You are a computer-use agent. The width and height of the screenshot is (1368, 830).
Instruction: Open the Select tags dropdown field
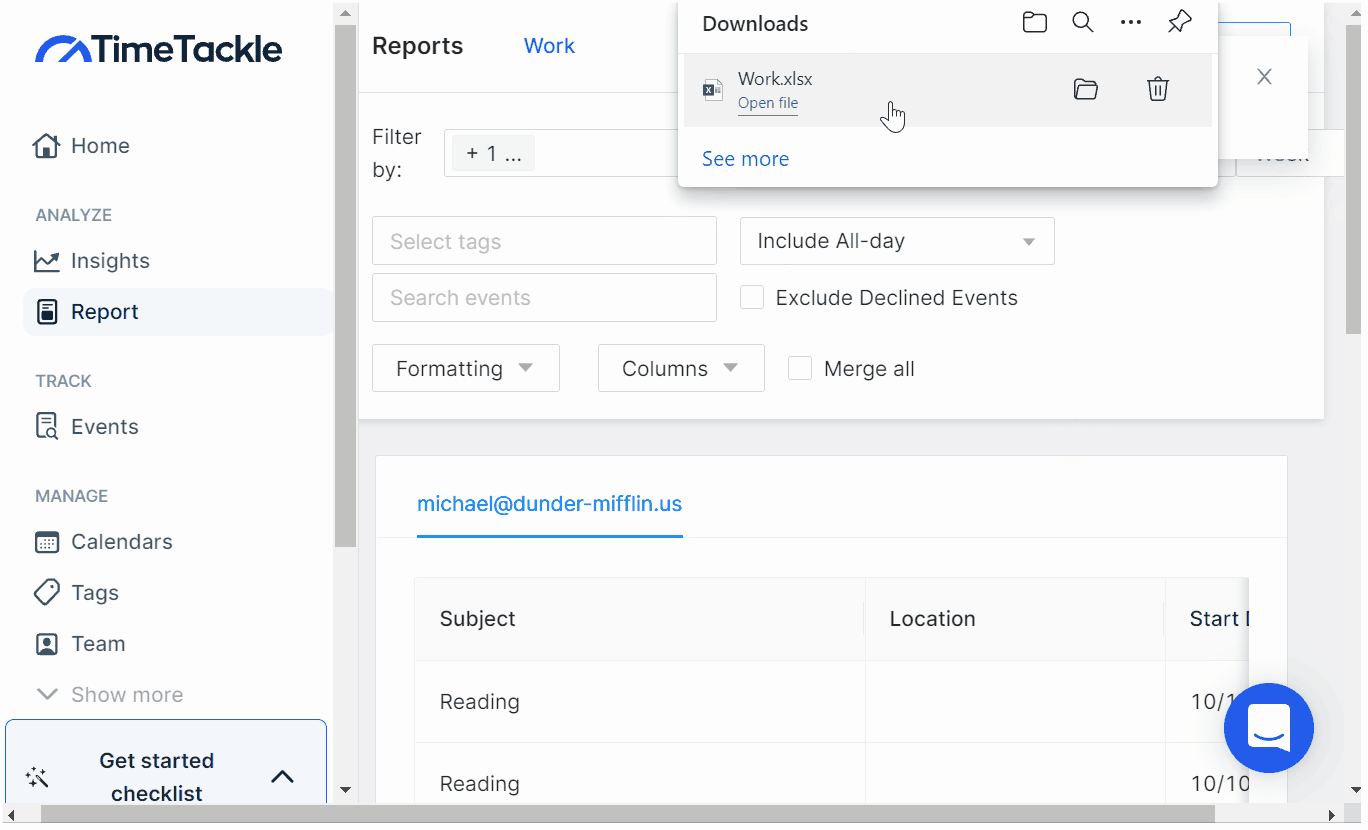point(544,241)
